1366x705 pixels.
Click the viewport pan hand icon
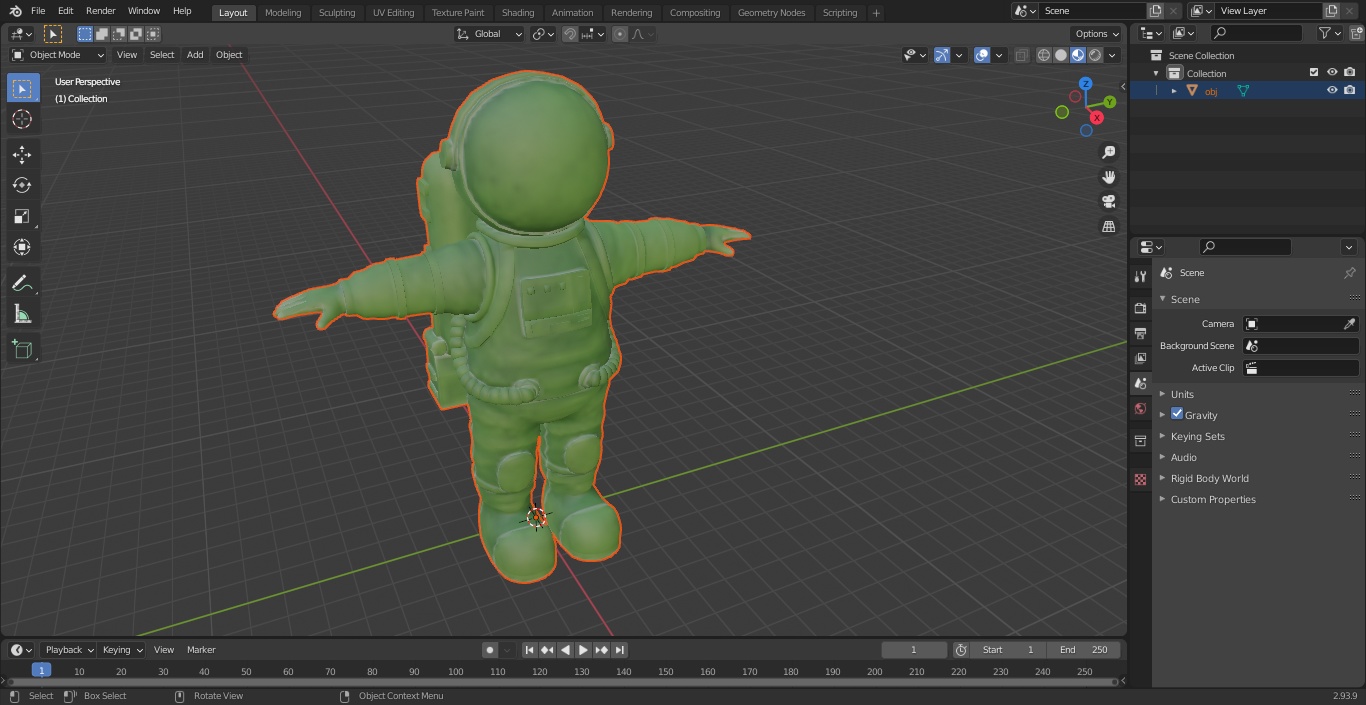tap(1108, 177)
